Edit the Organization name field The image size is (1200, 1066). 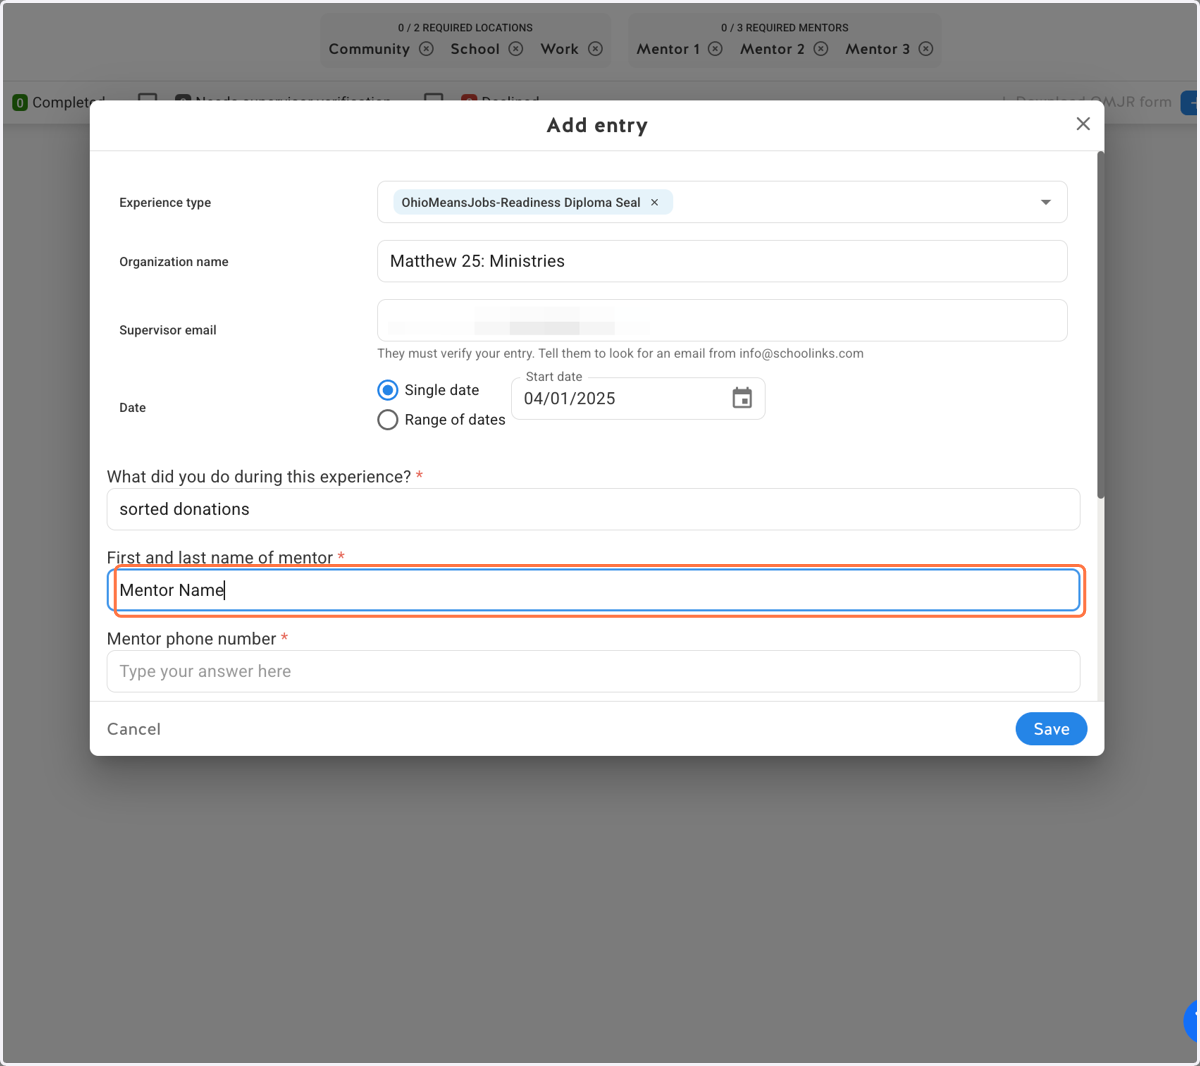722,261
